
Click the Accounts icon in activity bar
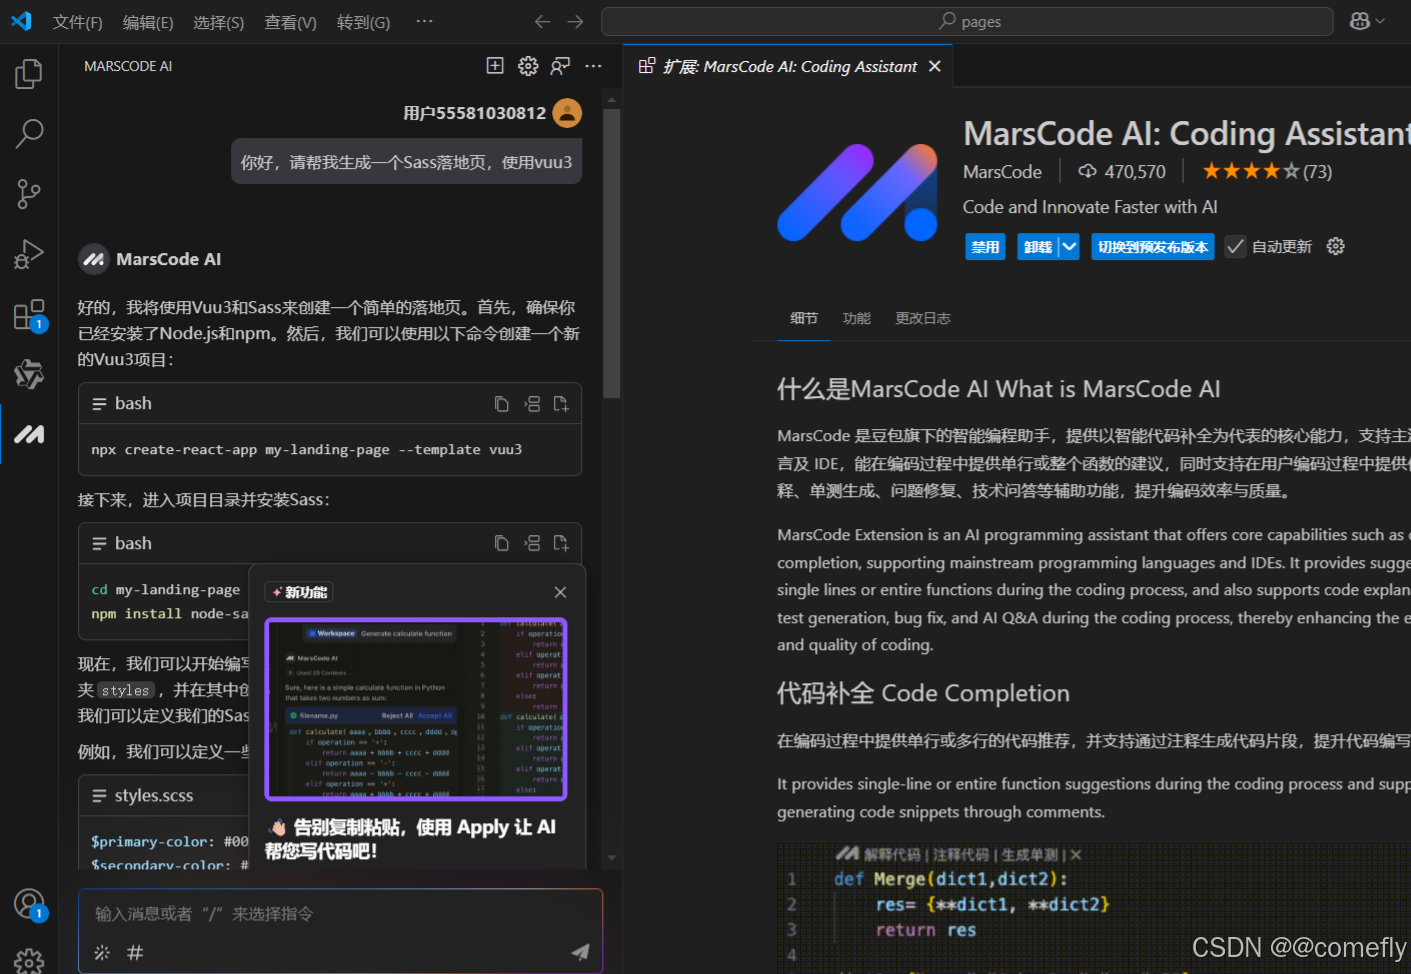coord(29,904)
